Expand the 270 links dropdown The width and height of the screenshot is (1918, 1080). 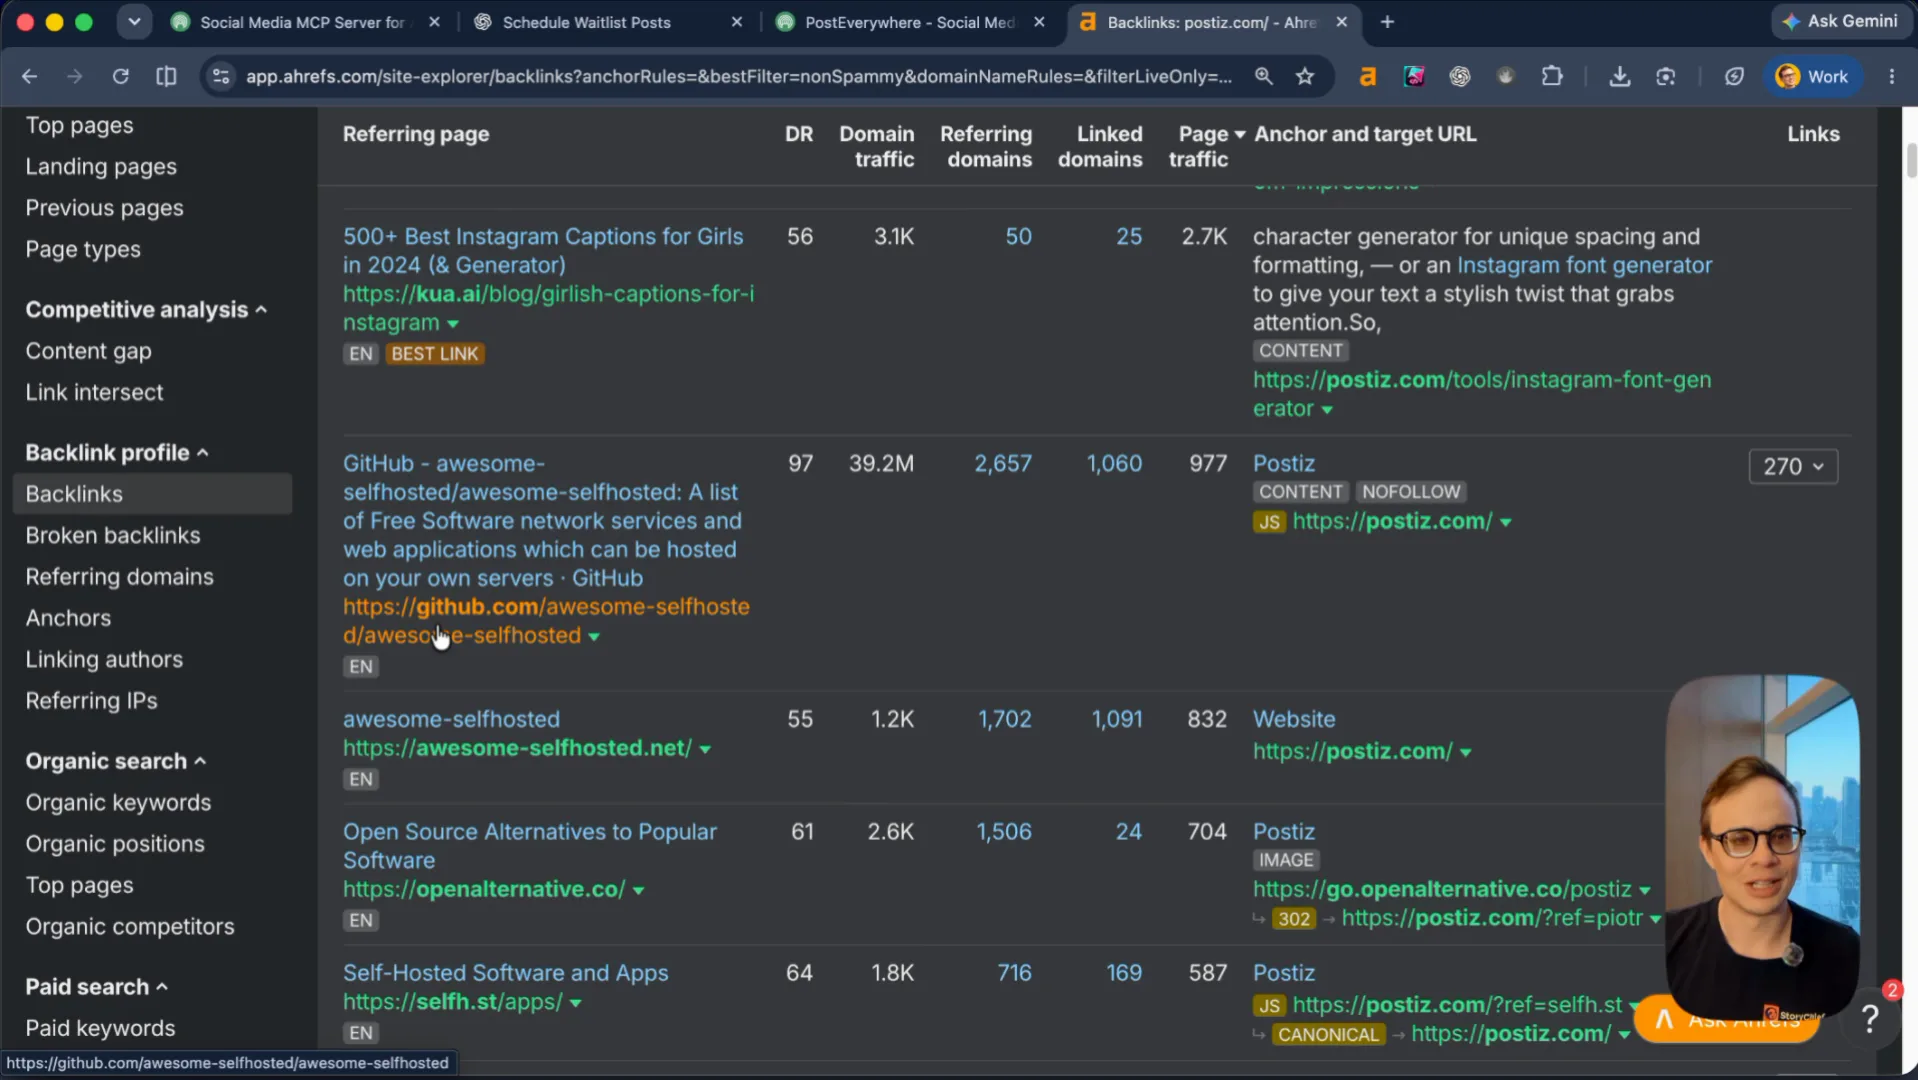(x=1793, y=466)
